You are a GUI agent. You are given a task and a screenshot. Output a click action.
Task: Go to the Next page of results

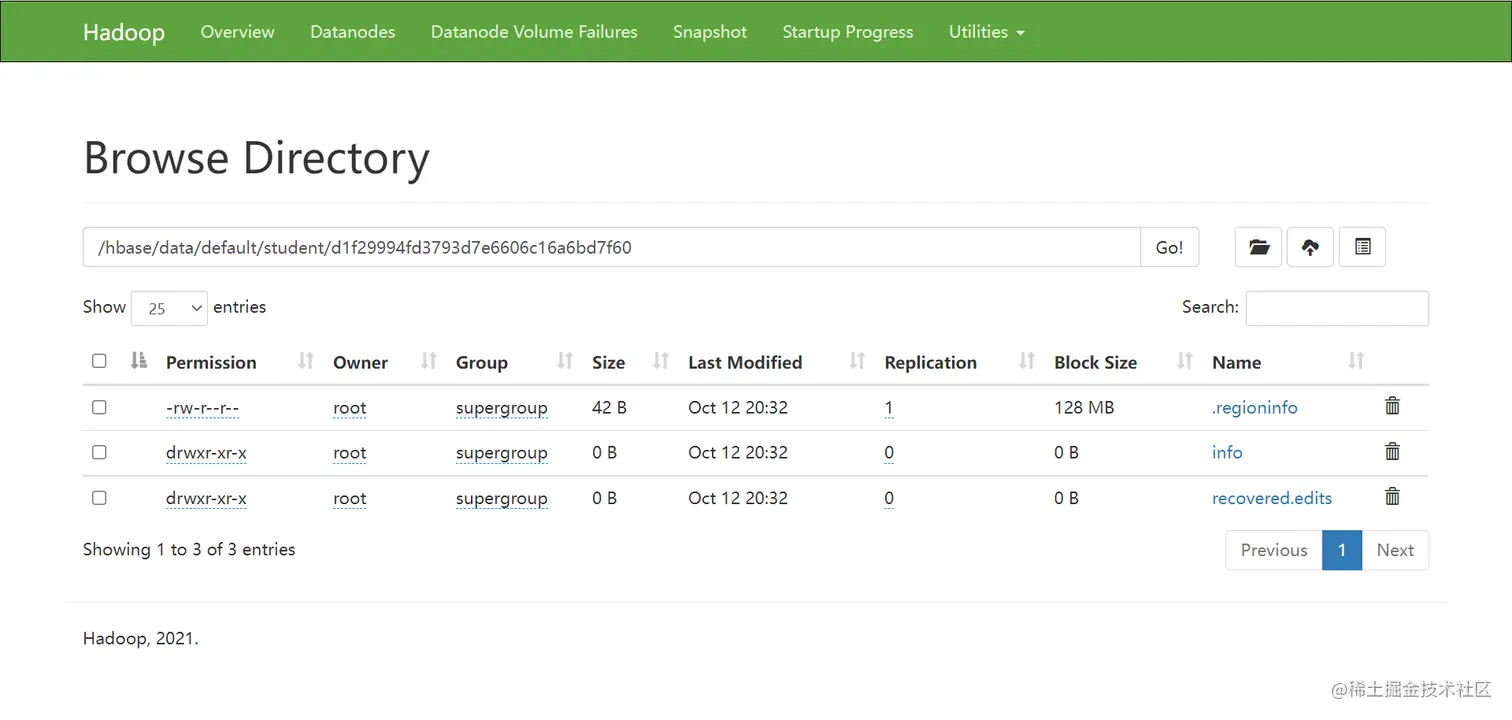tap(1395, 550)
